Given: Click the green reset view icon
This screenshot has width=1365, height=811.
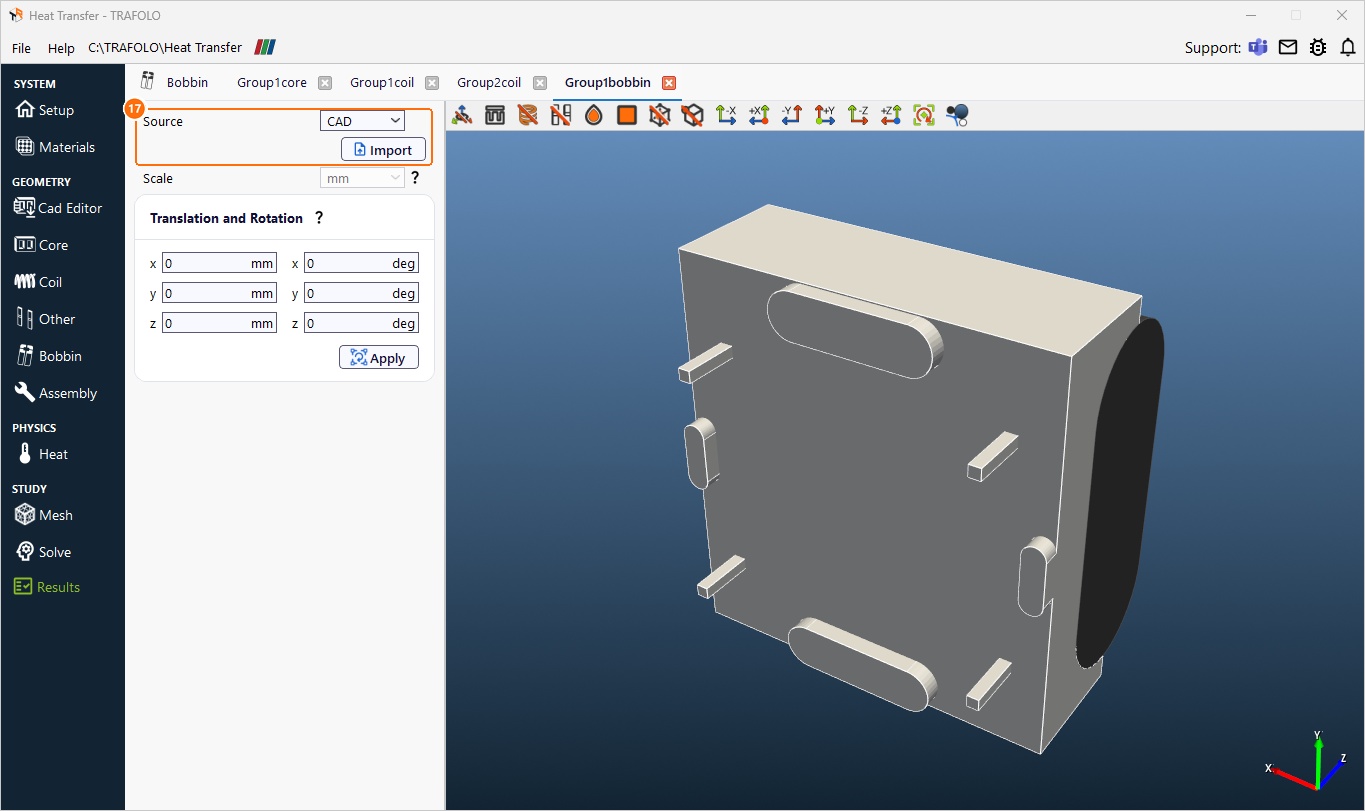Looking at the screenshot, I should tap(924, 115).
